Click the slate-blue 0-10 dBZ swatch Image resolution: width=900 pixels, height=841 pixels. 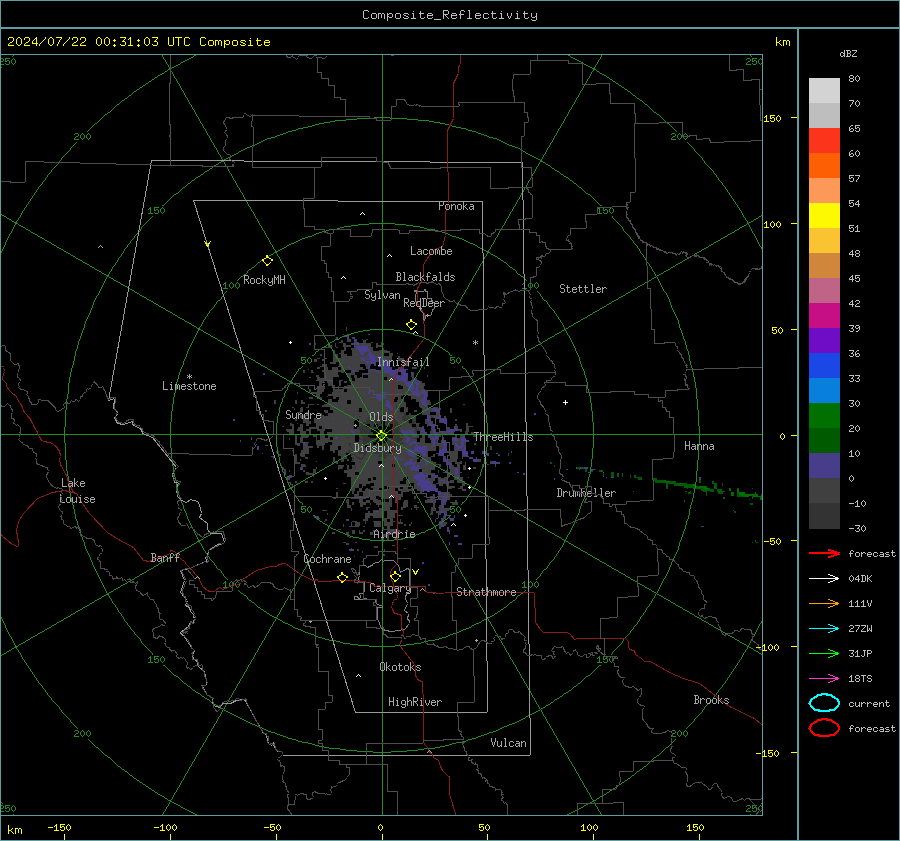(824, 466)
